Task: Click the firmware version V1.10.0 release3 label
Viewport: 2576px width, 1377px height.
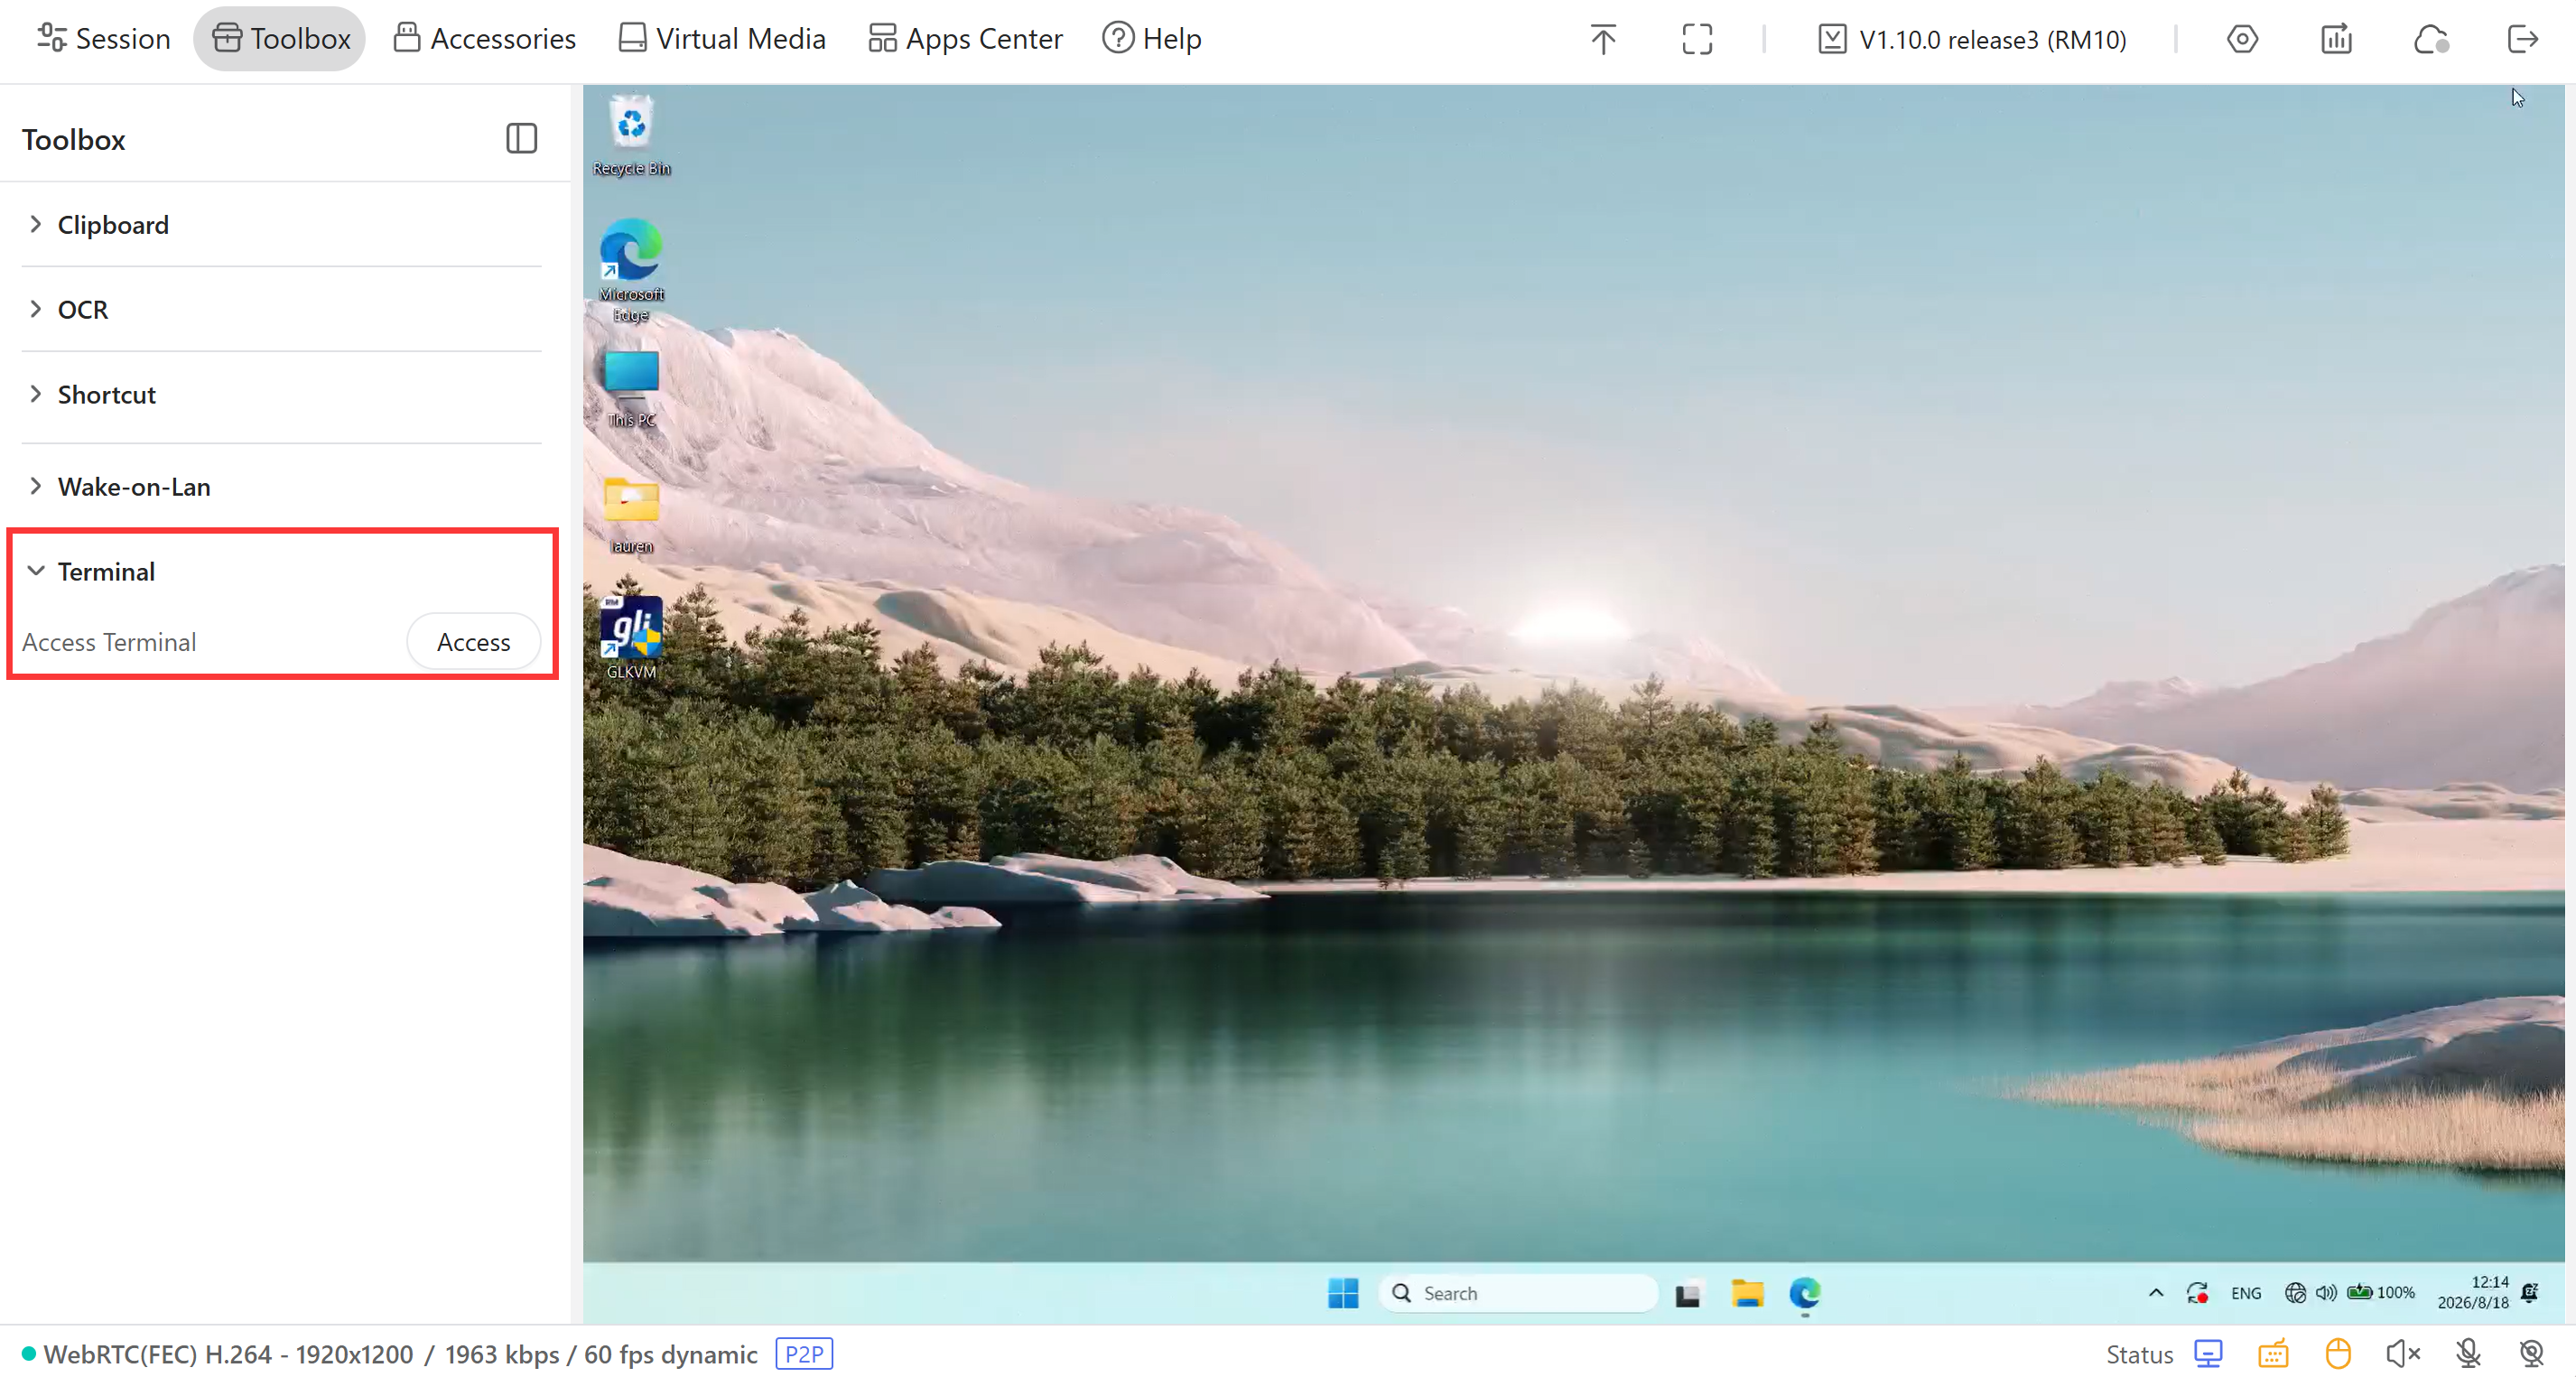Action: coord(1972,39)
